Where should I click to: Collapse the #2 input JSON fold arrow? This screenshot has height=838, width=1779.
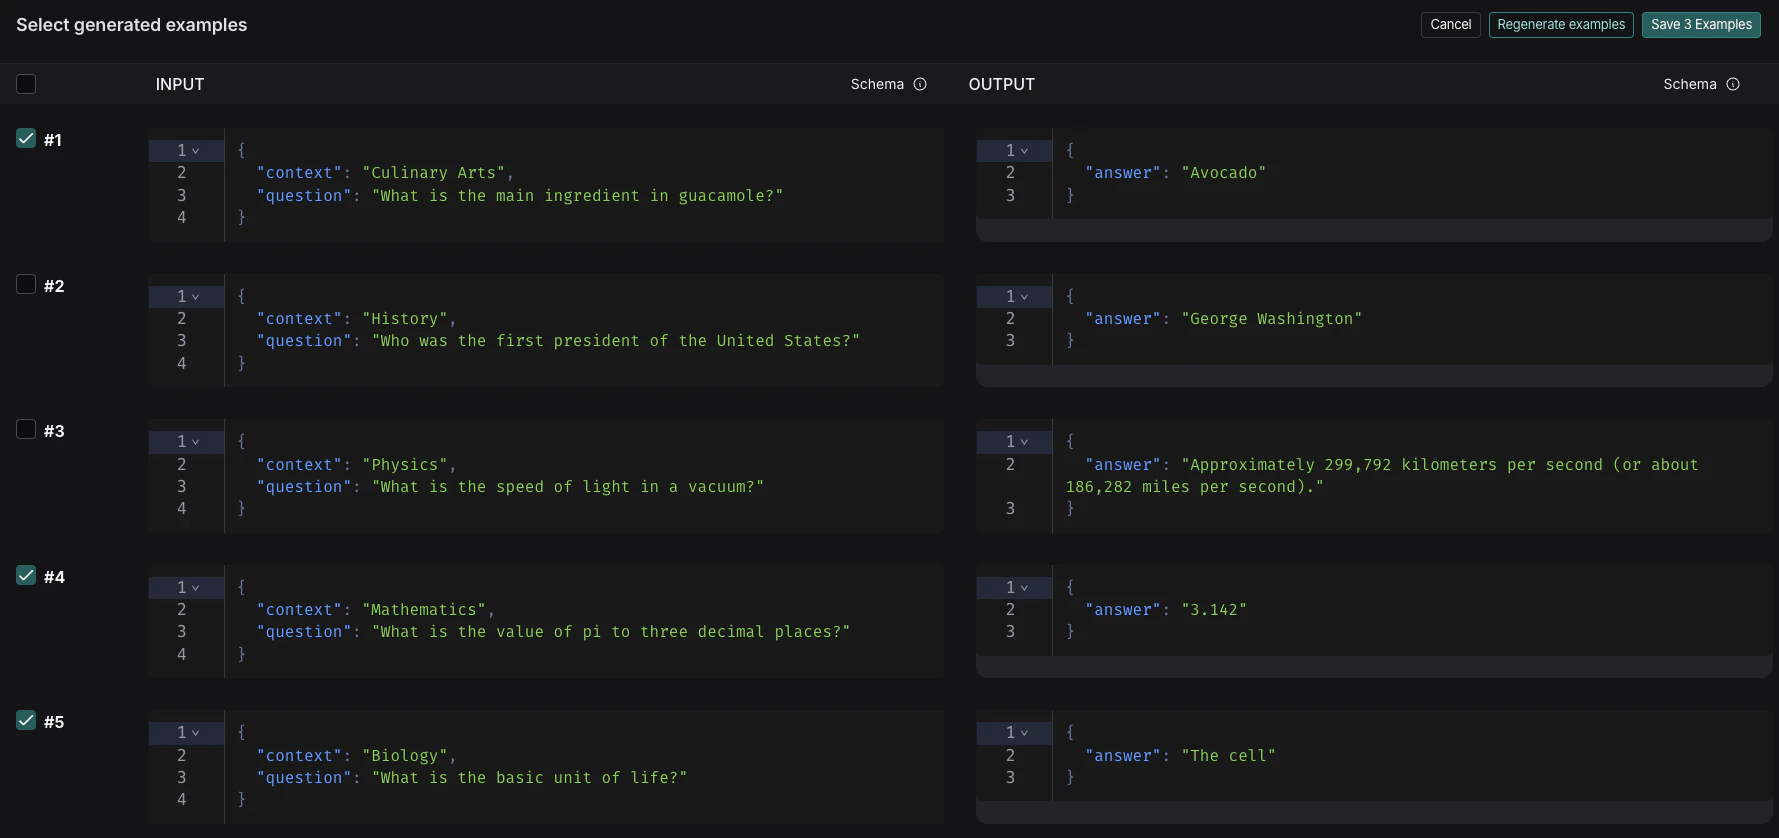(196, 297)
